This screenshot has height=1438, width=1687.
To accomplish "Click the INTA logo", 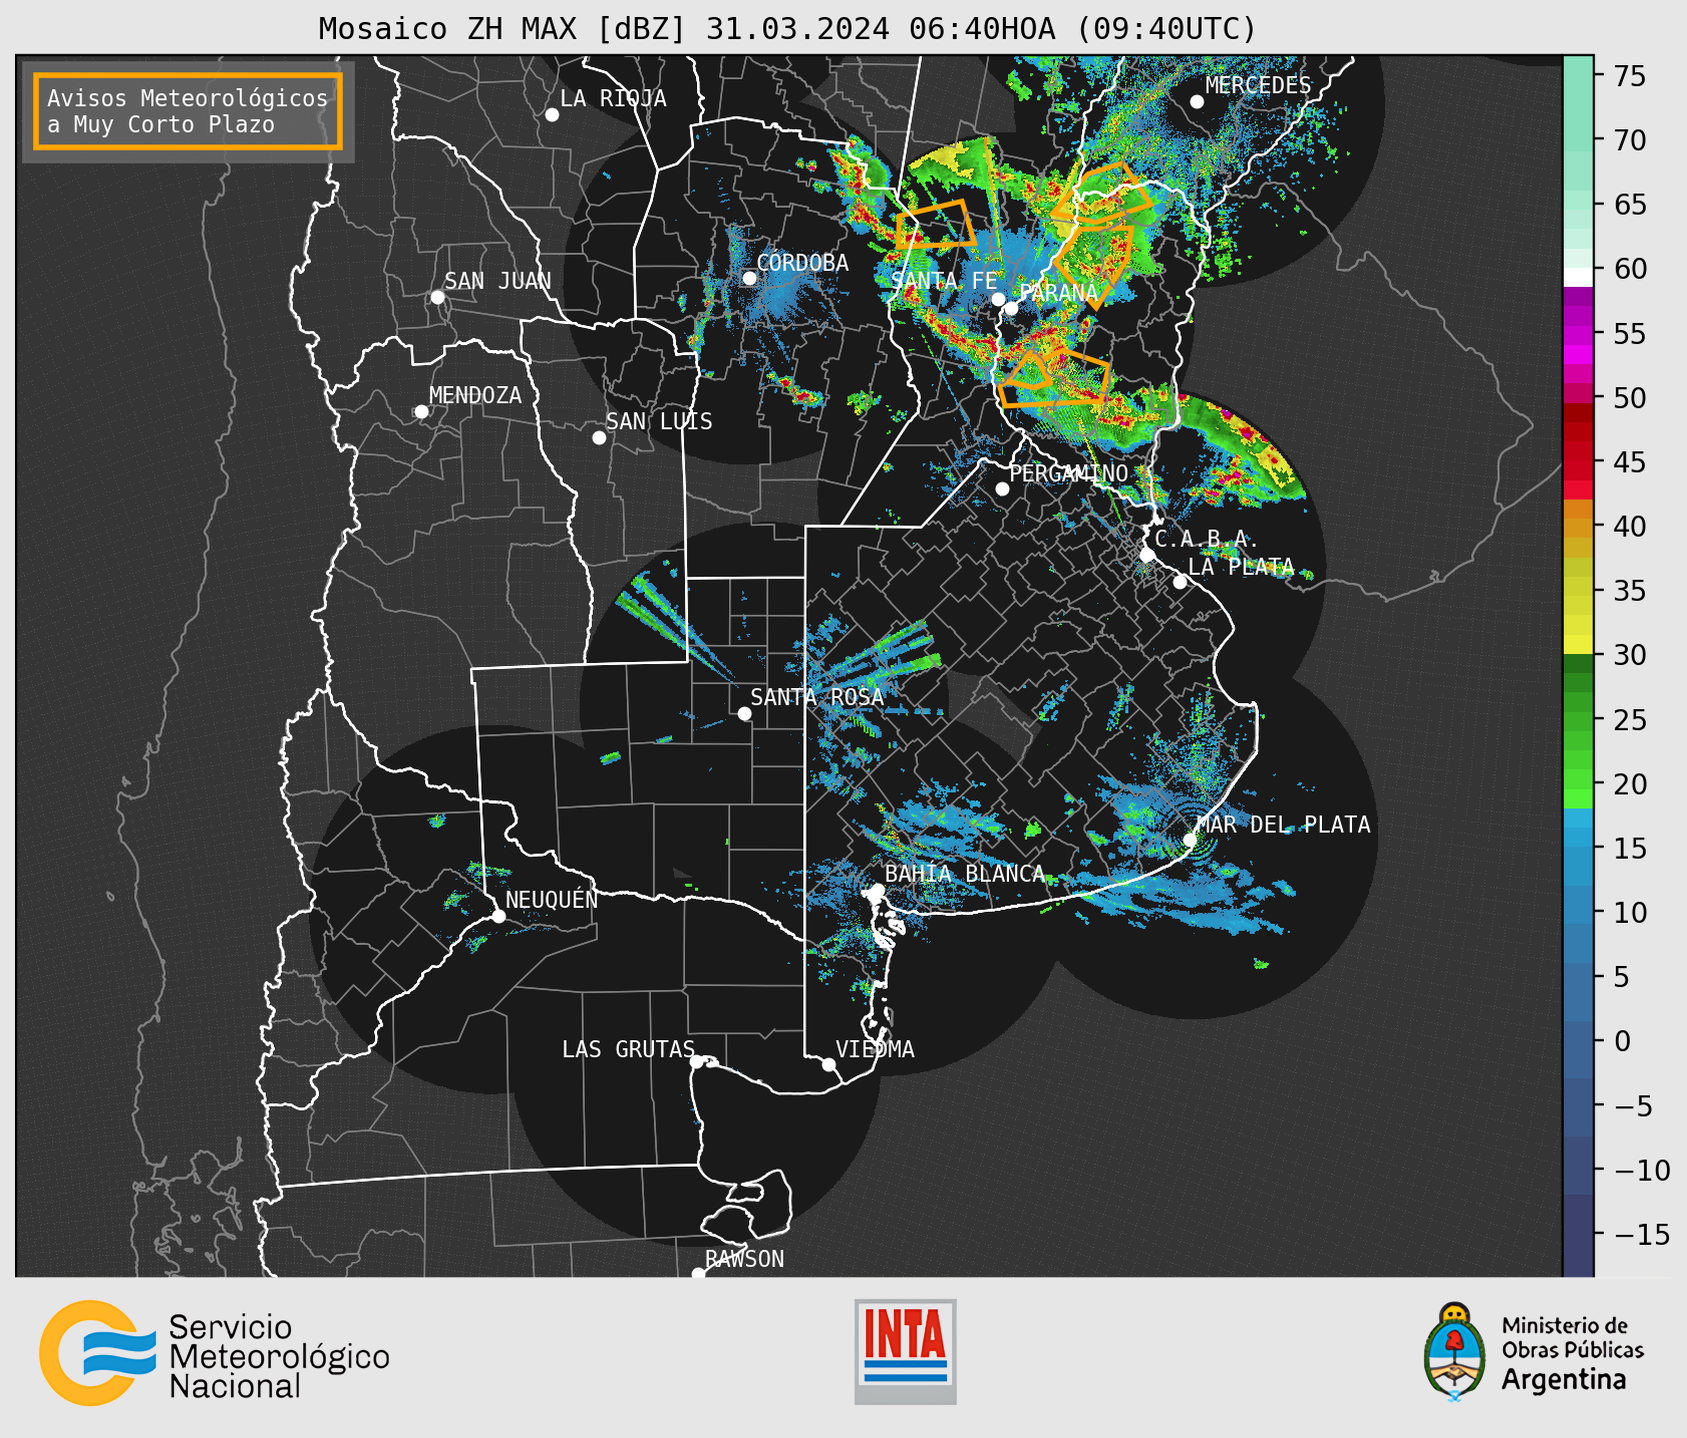I will [905, 1351].
